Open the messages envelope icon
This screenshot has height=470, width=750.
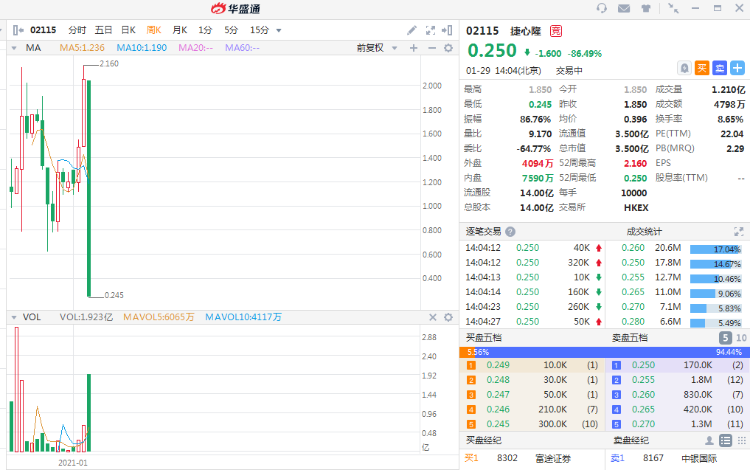click(x=624, y=8)
